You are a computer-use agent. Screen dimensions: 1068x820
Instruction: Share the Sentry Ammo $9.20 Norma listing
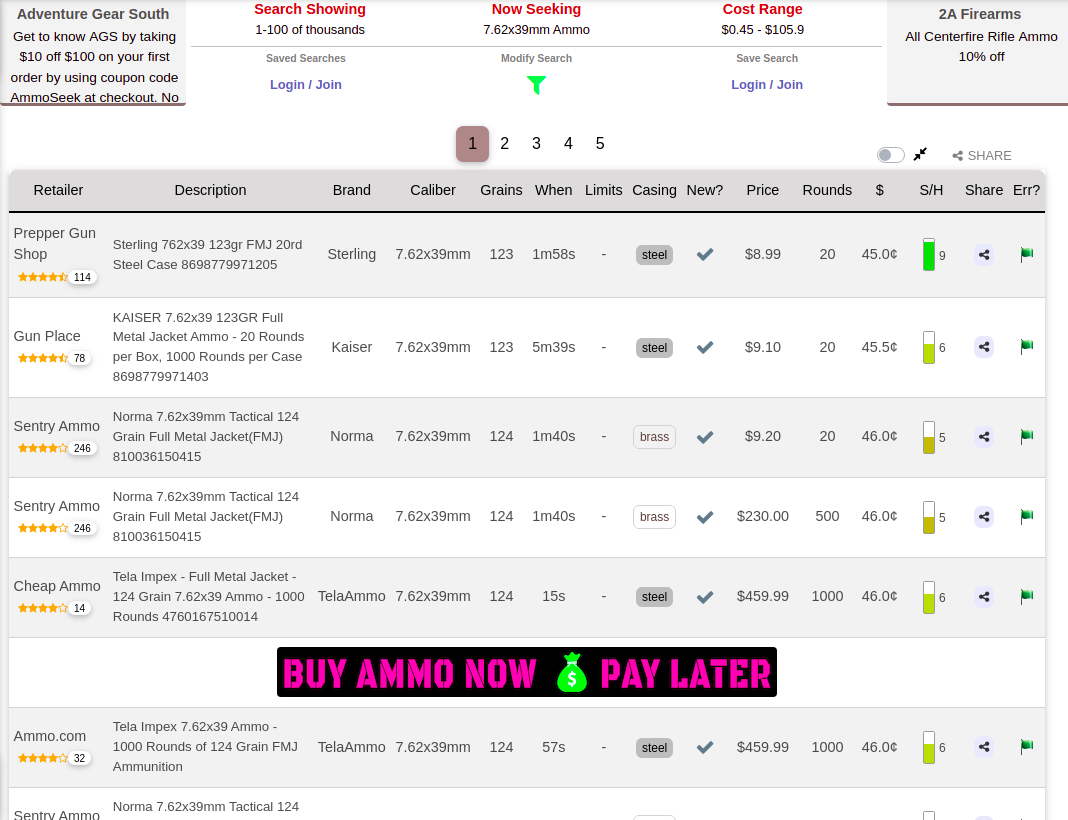[984, 437]
